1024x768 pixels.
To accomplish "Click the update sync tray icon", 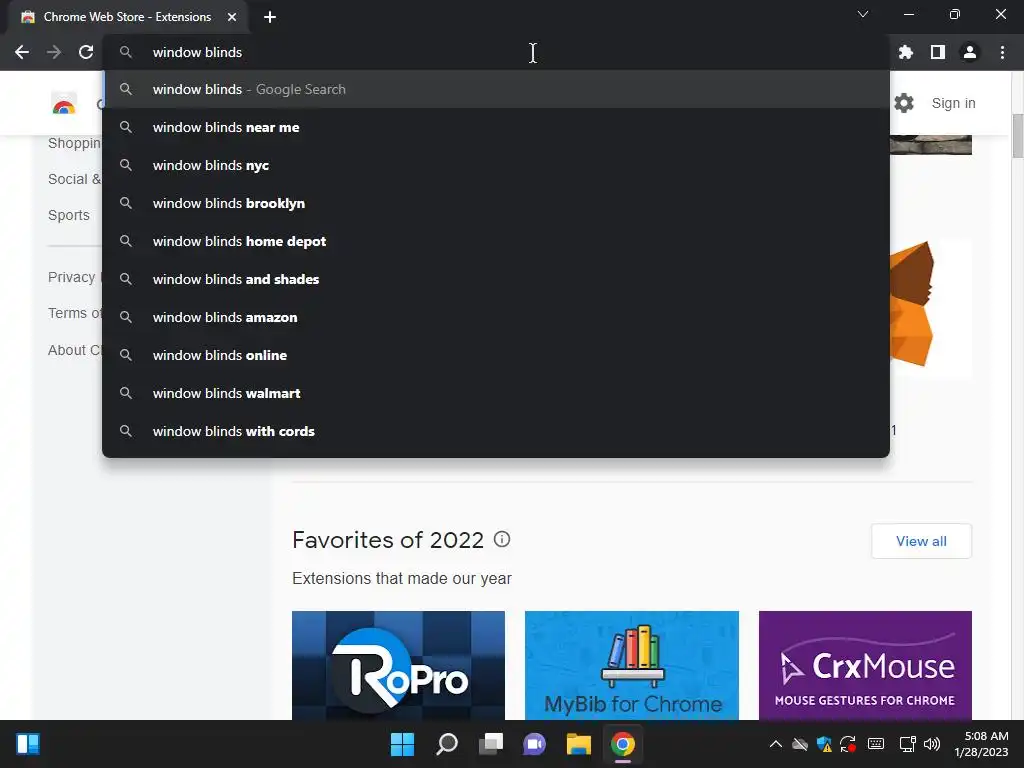I will (x=848, y=744).
